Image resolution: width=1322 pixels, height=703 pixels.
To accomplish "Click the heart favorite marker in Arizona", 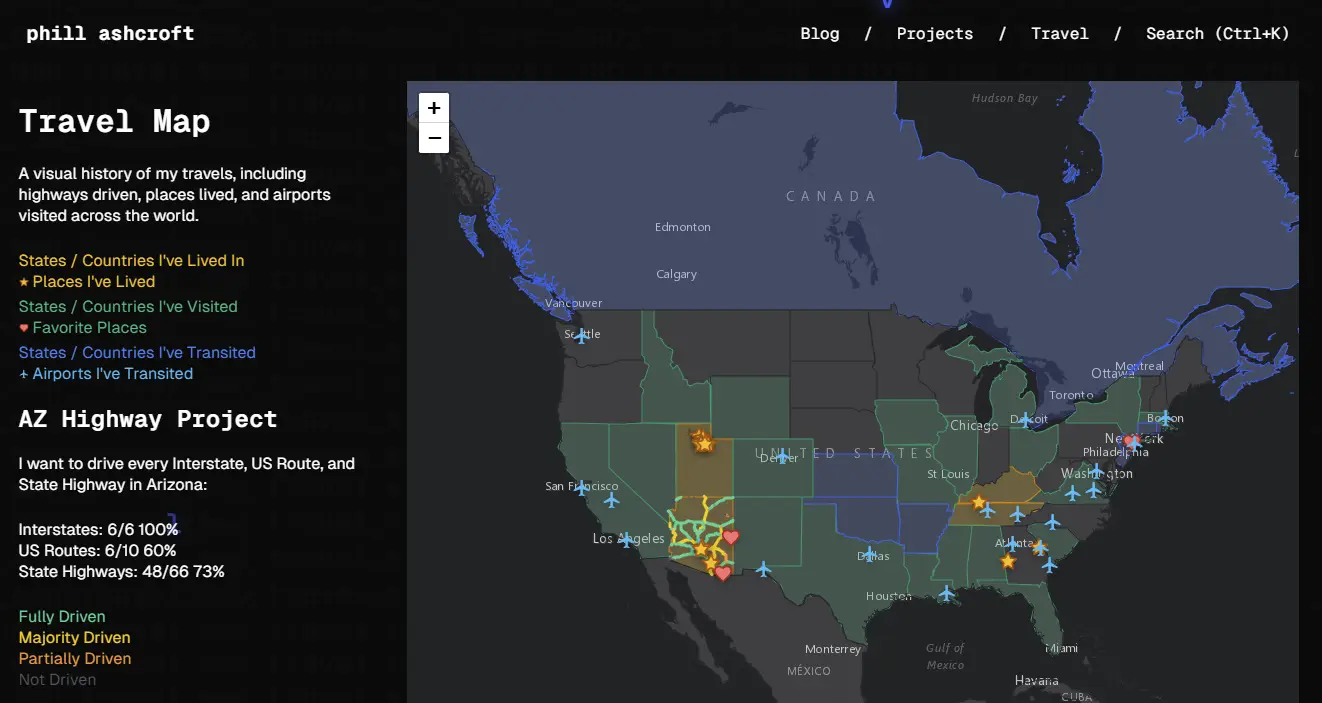I will point(732,536).
